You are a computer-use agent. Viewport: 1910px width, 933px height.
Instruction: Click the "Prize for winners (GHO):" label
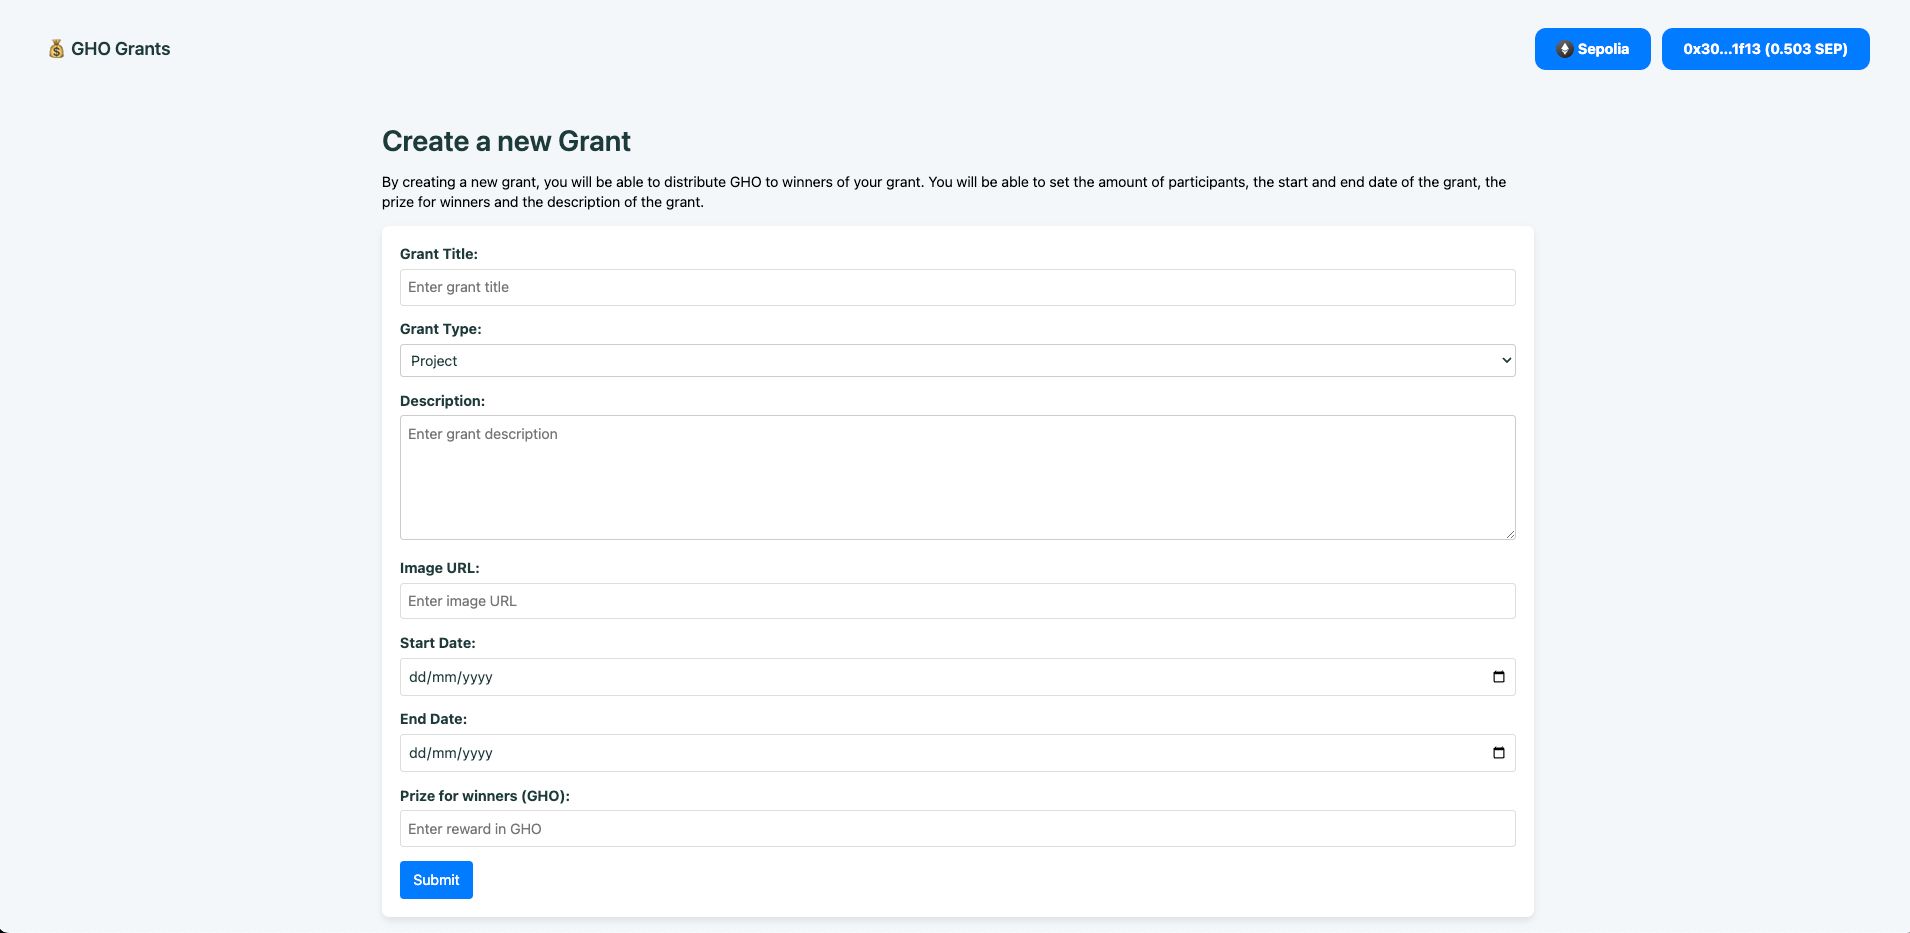484,796
